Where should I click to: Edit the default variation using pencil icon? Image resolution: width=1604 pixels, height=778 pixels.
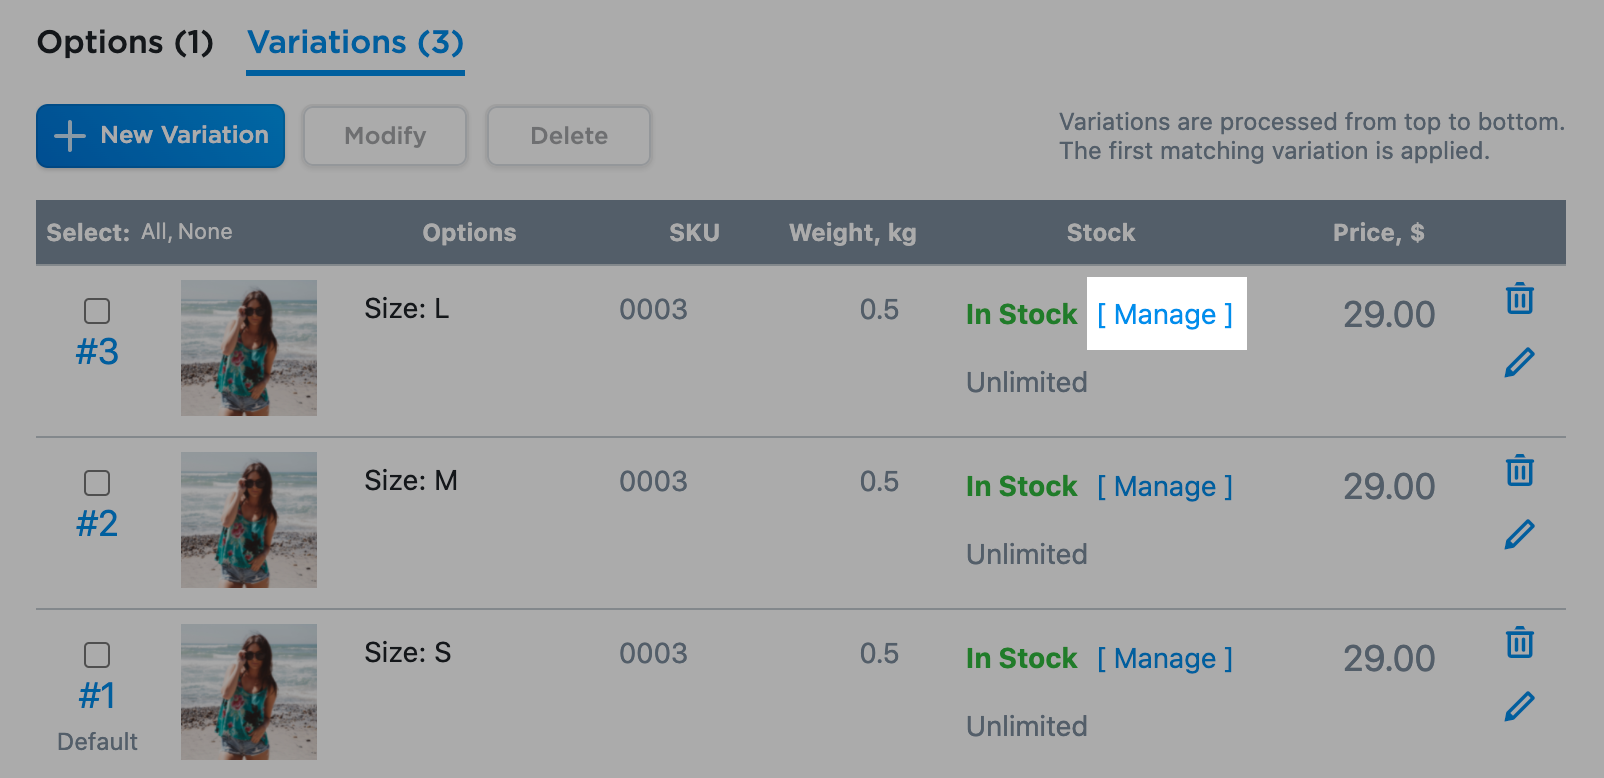[1519, 707]
